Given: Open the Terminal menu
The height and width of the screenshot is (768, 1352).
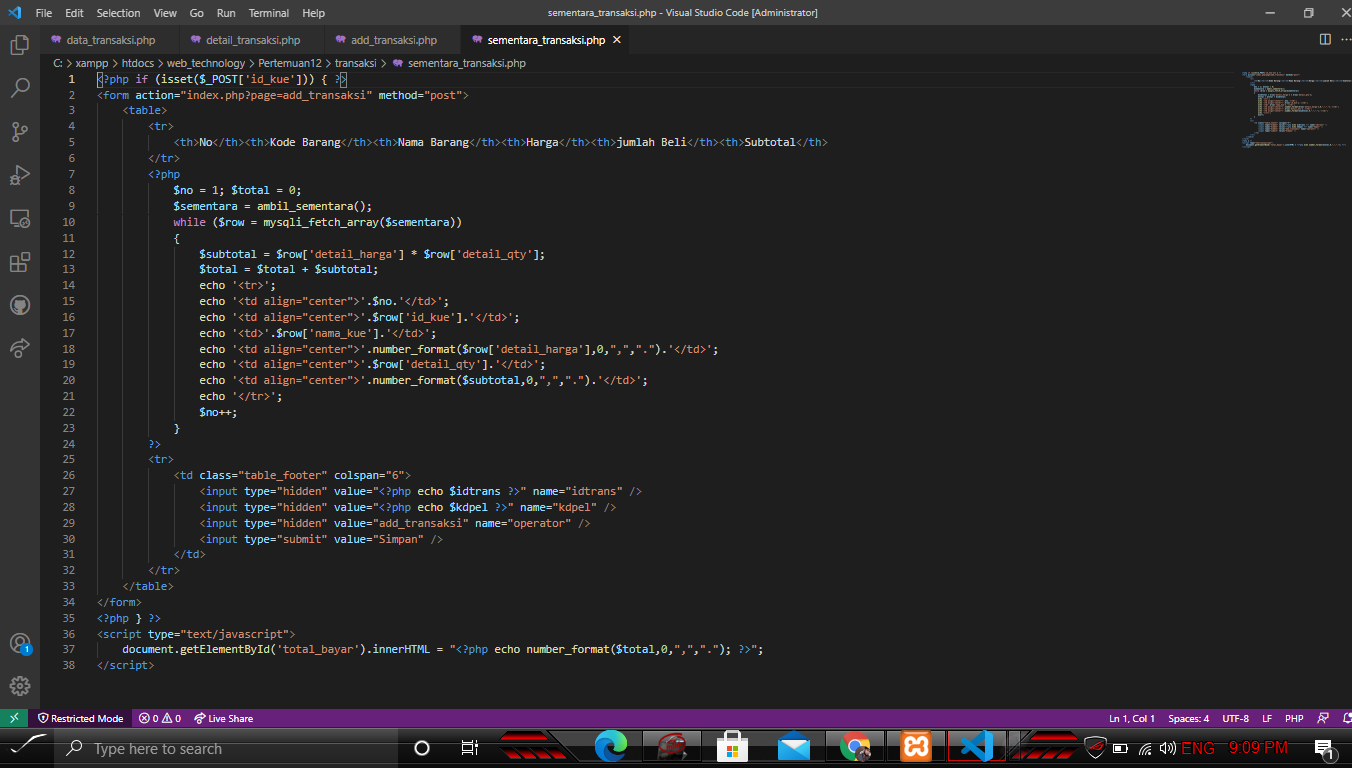Looking at the screenshot, I should [x=269, y=13].
